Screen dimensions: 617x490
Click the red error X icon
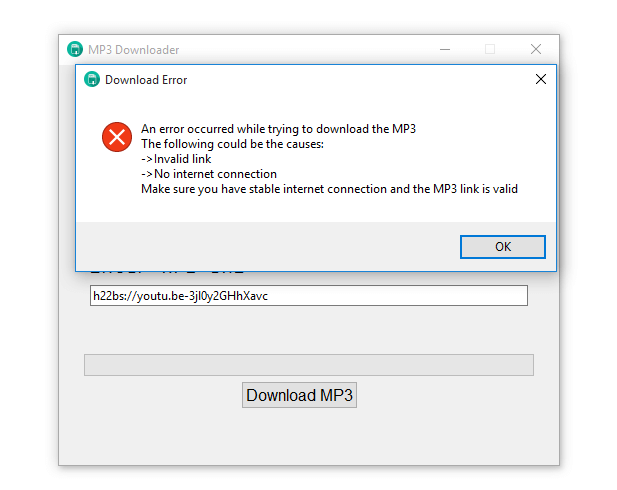117,137
